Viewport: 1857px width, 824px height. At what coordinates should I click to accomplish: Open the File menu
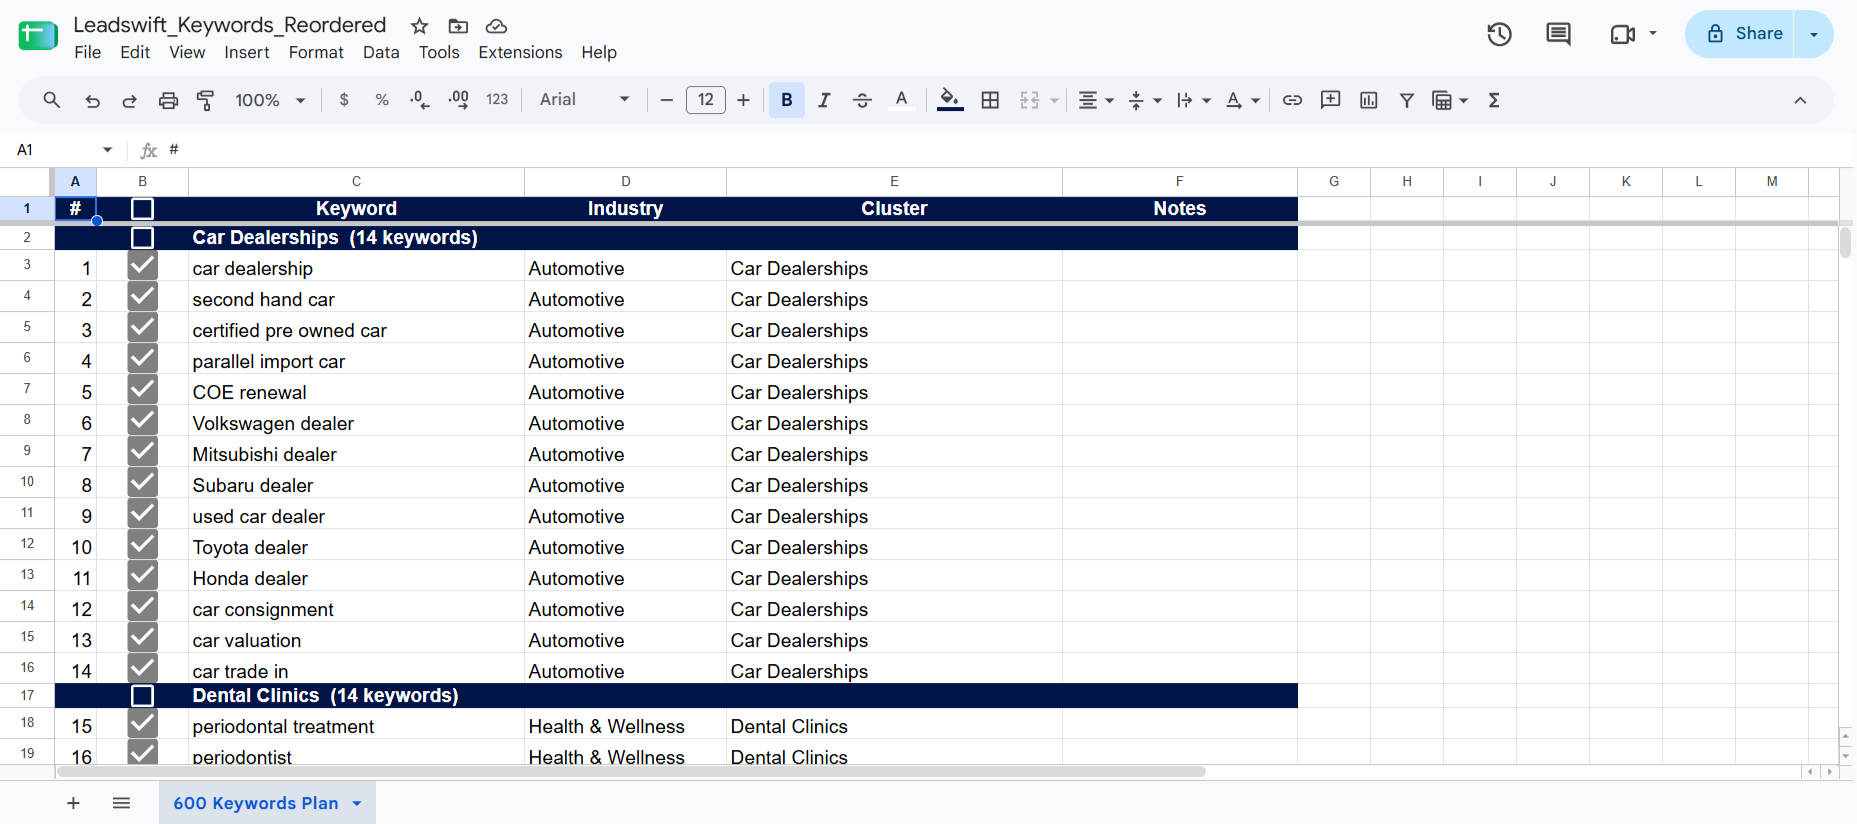88,52
